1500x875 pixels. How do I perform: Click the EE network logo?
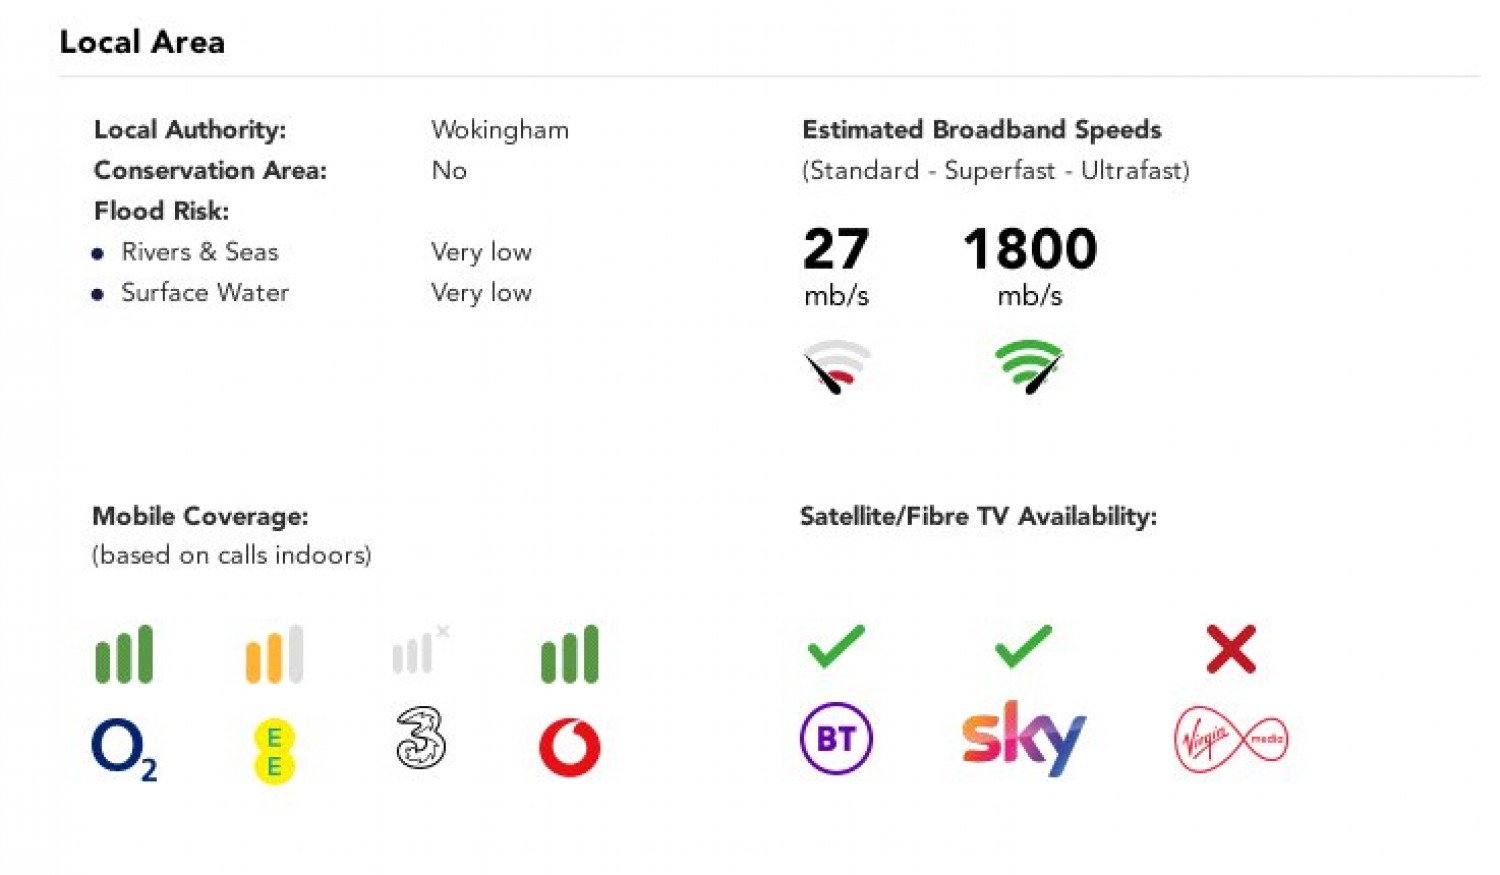(x=274, y=751)
